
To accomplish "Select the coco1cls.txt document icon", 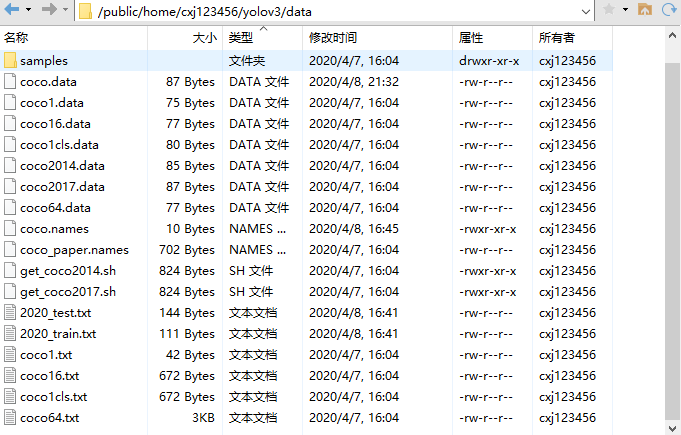I will click(x=10, y=396).
